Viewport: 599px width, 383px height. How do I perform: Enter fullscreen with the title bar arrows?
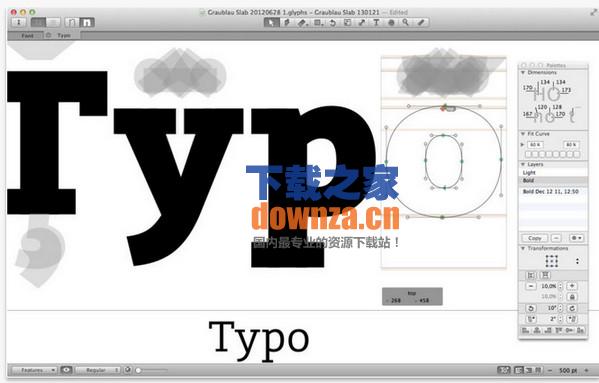(x=593, y=12)
